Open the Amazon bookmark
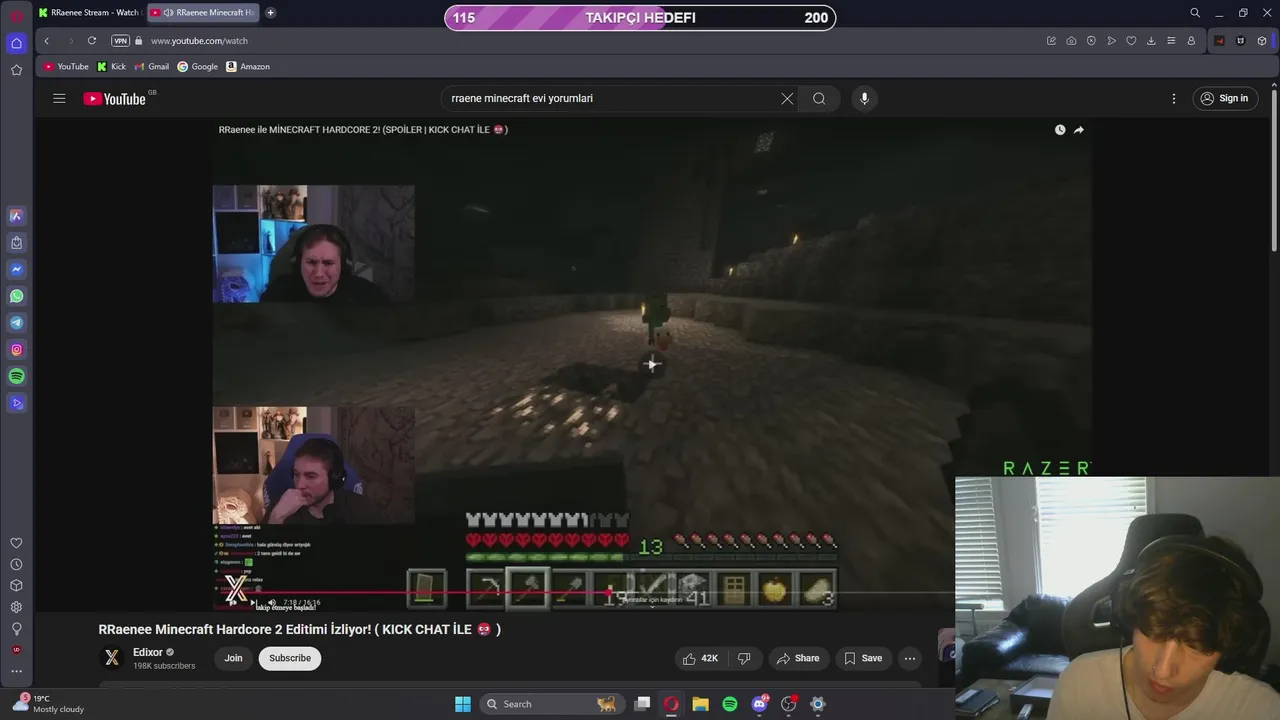This screenshot has height=720, width=1280. (247, 67)
